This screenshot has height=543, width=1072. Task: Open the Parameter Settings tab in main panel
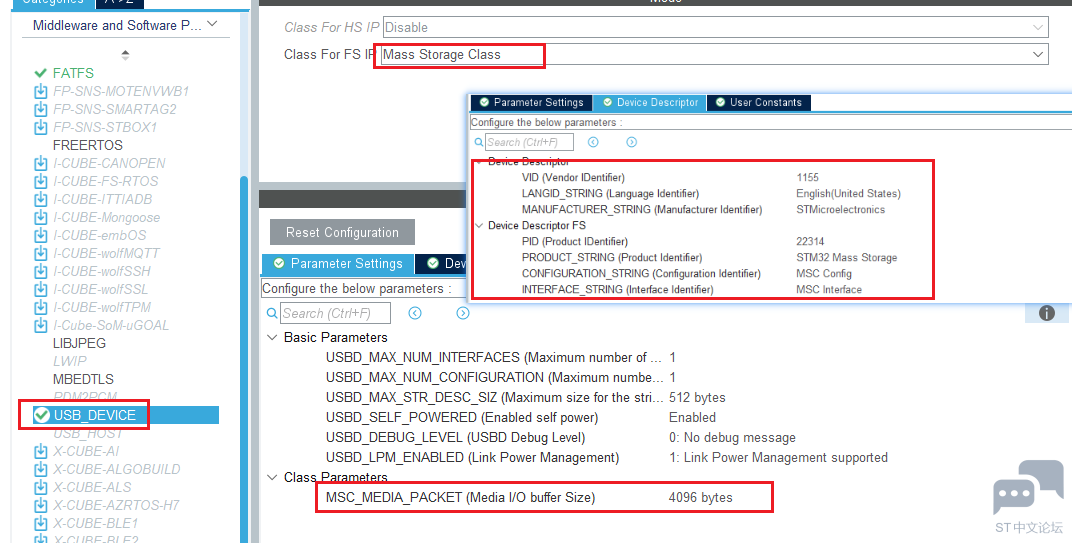[338, 263]
